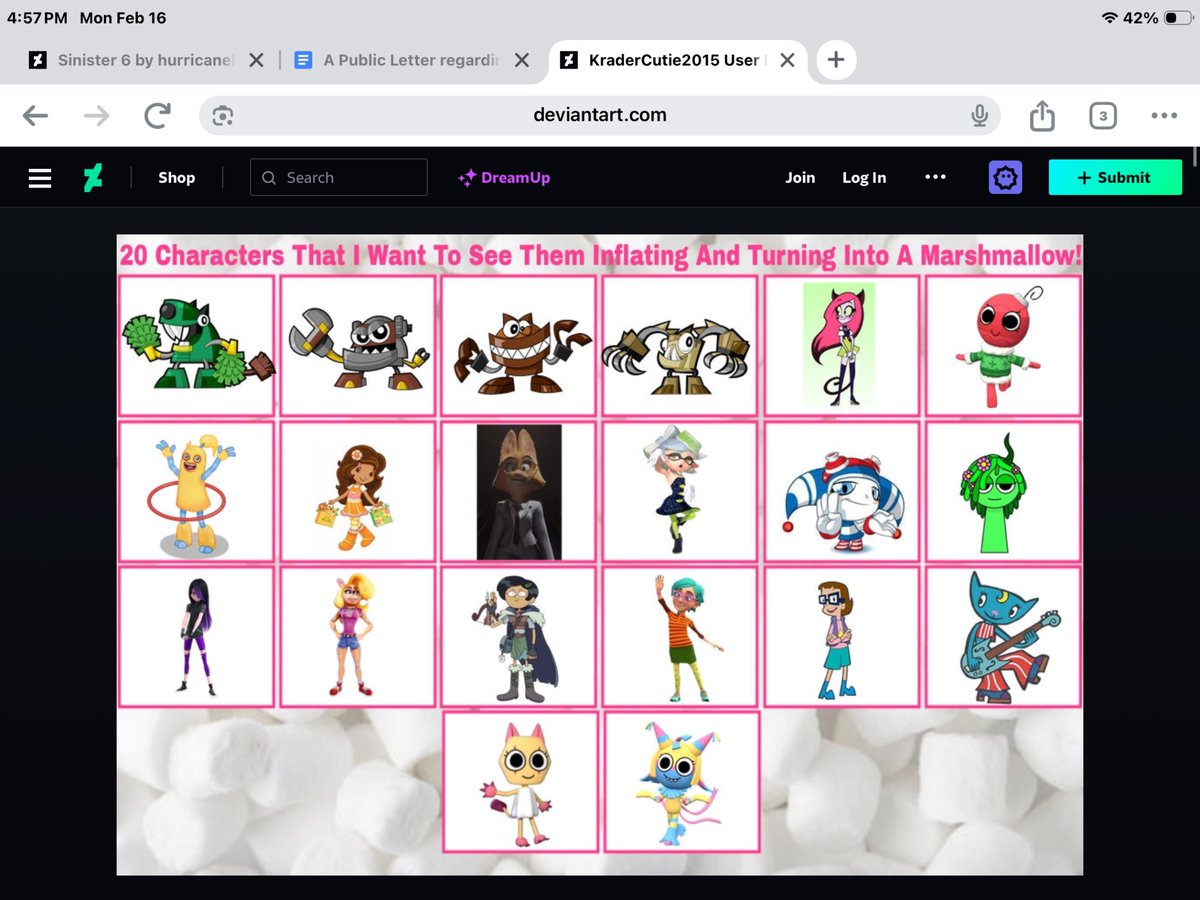Tap the battery 42% indicator

(1159, 18)
